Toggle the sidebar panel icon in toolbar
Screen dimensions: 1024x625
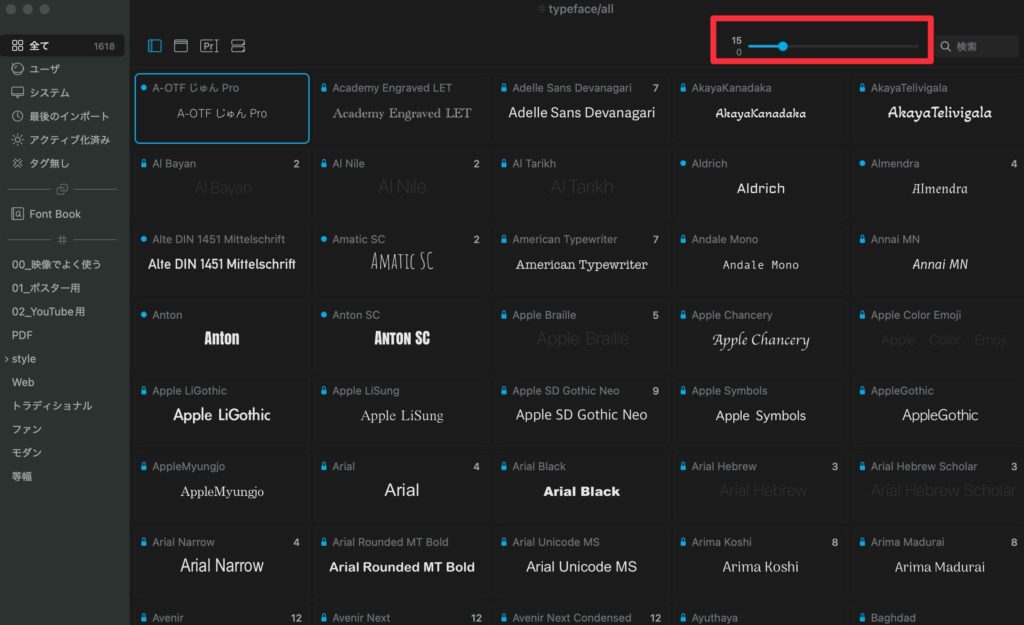(155, 46)
